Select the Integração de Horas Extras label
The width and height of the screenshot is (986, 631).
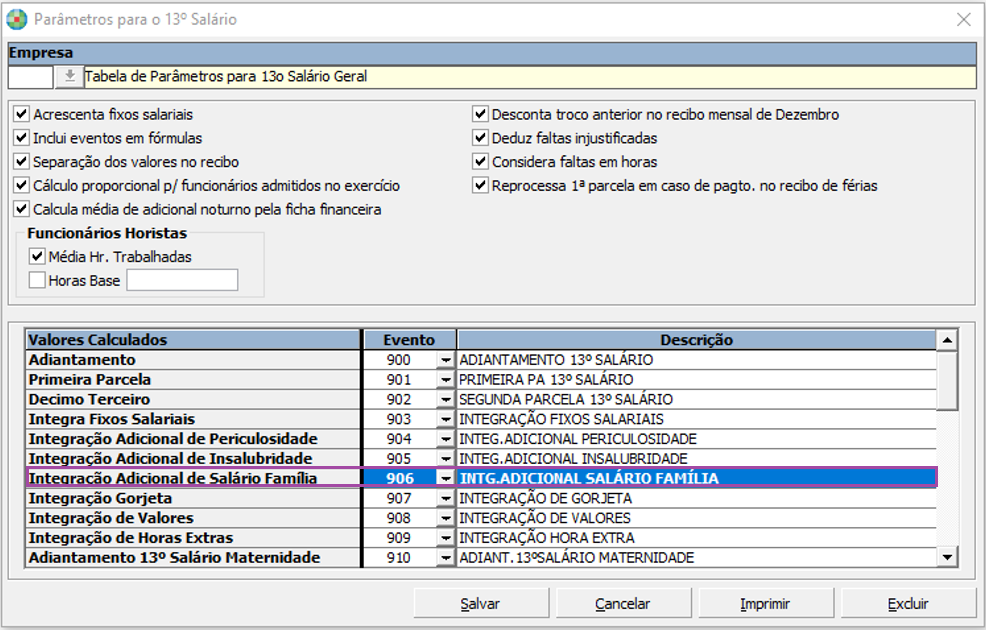click(193, 538)
